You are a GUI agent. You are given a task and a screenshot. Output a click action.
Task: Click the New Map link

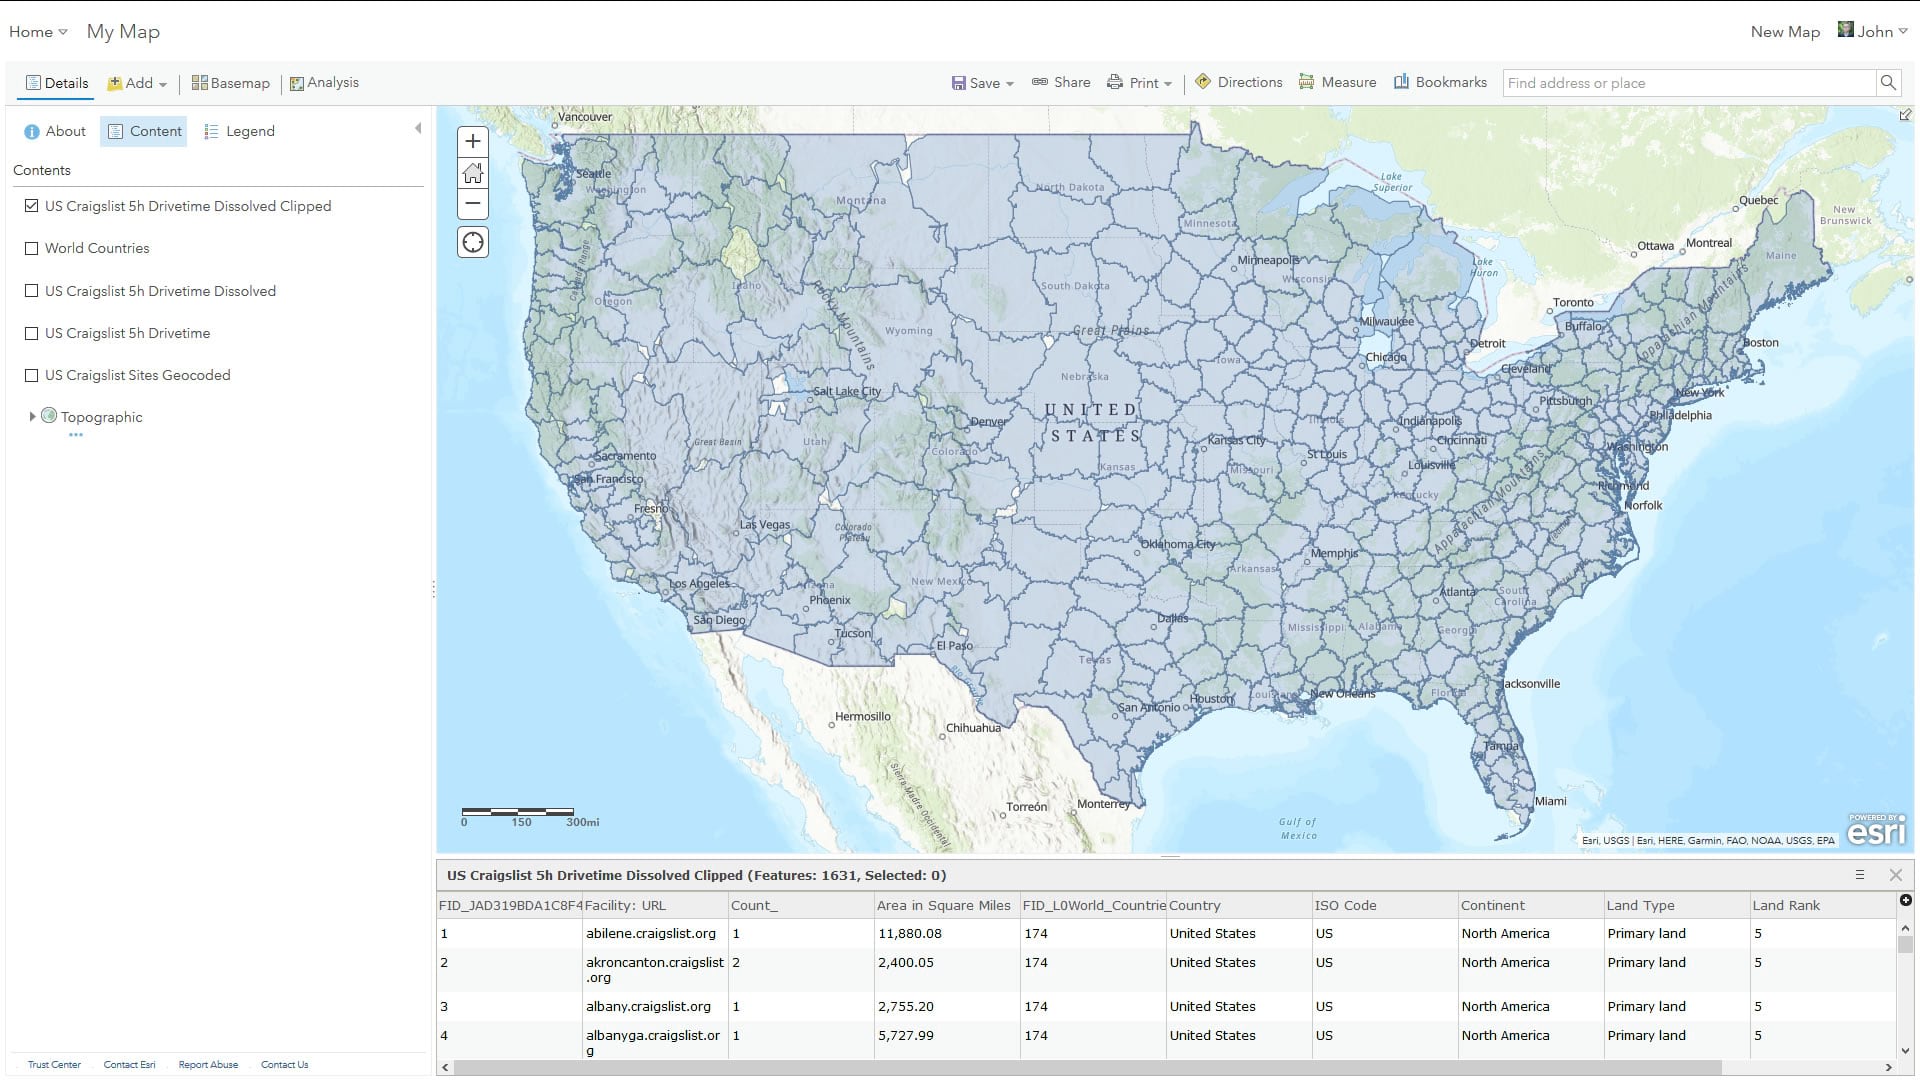[1785, 32]
